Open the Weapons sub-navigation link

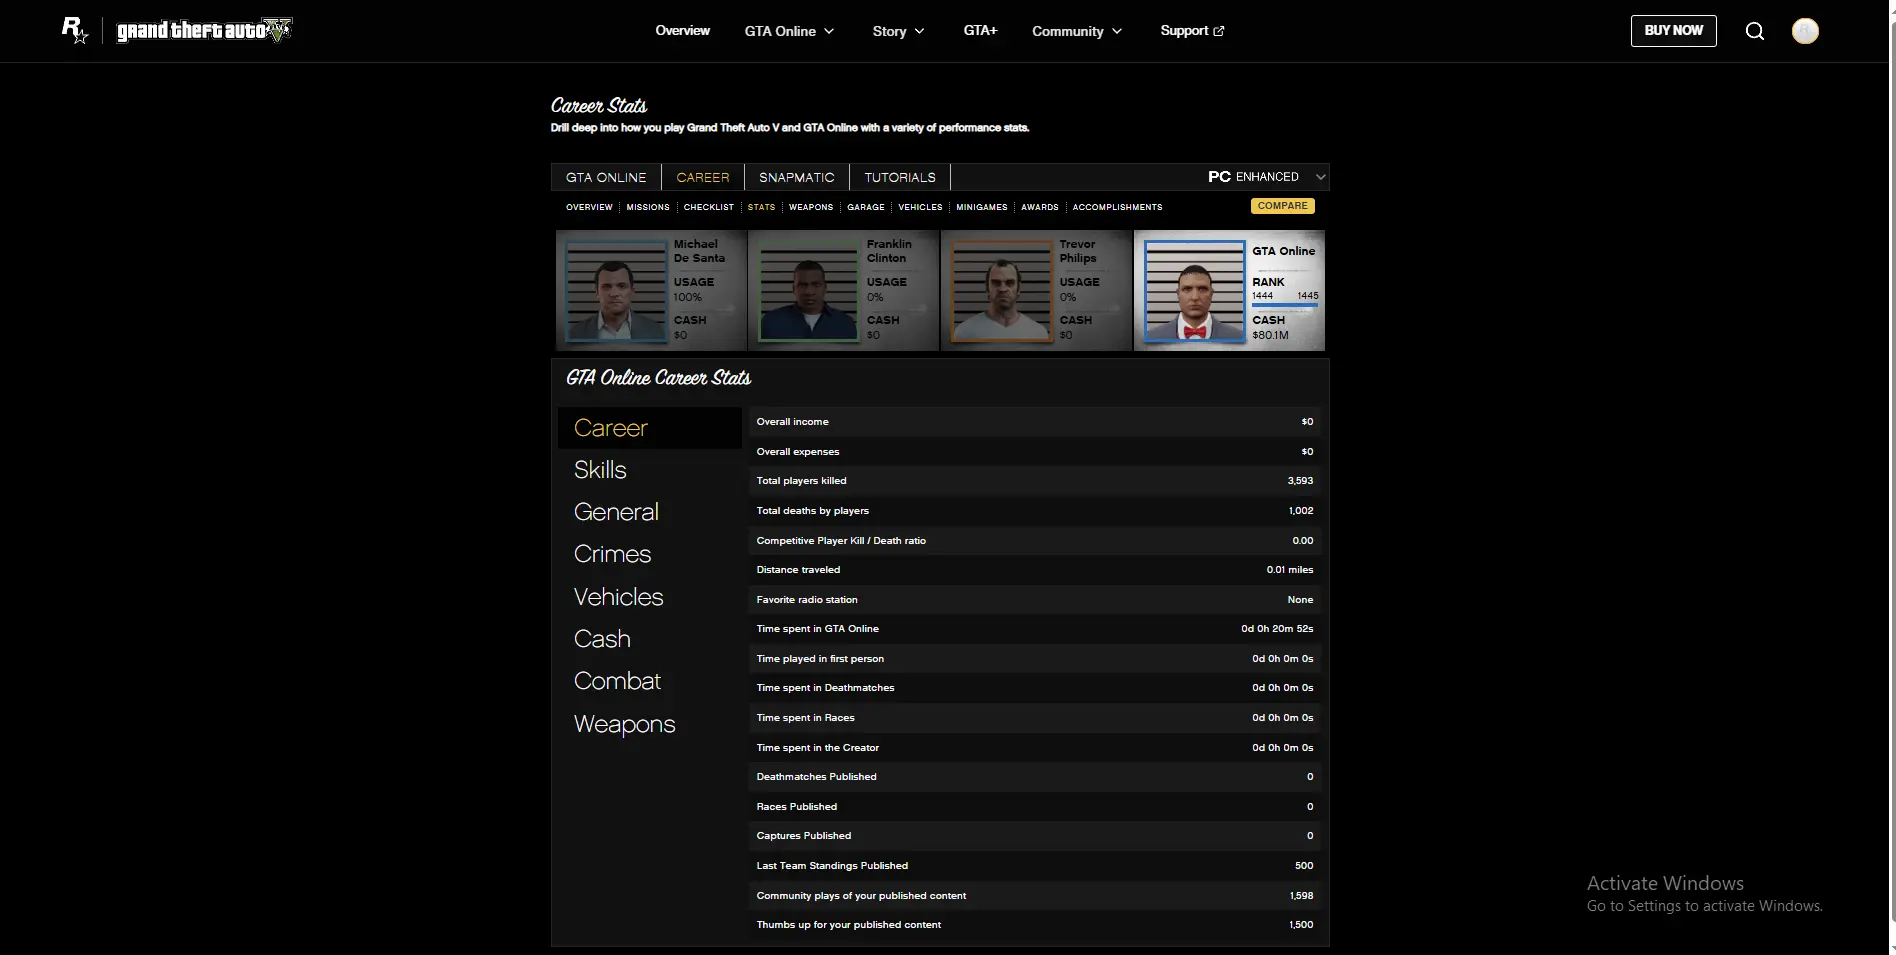pyautogui.click(x=810, y=207)
